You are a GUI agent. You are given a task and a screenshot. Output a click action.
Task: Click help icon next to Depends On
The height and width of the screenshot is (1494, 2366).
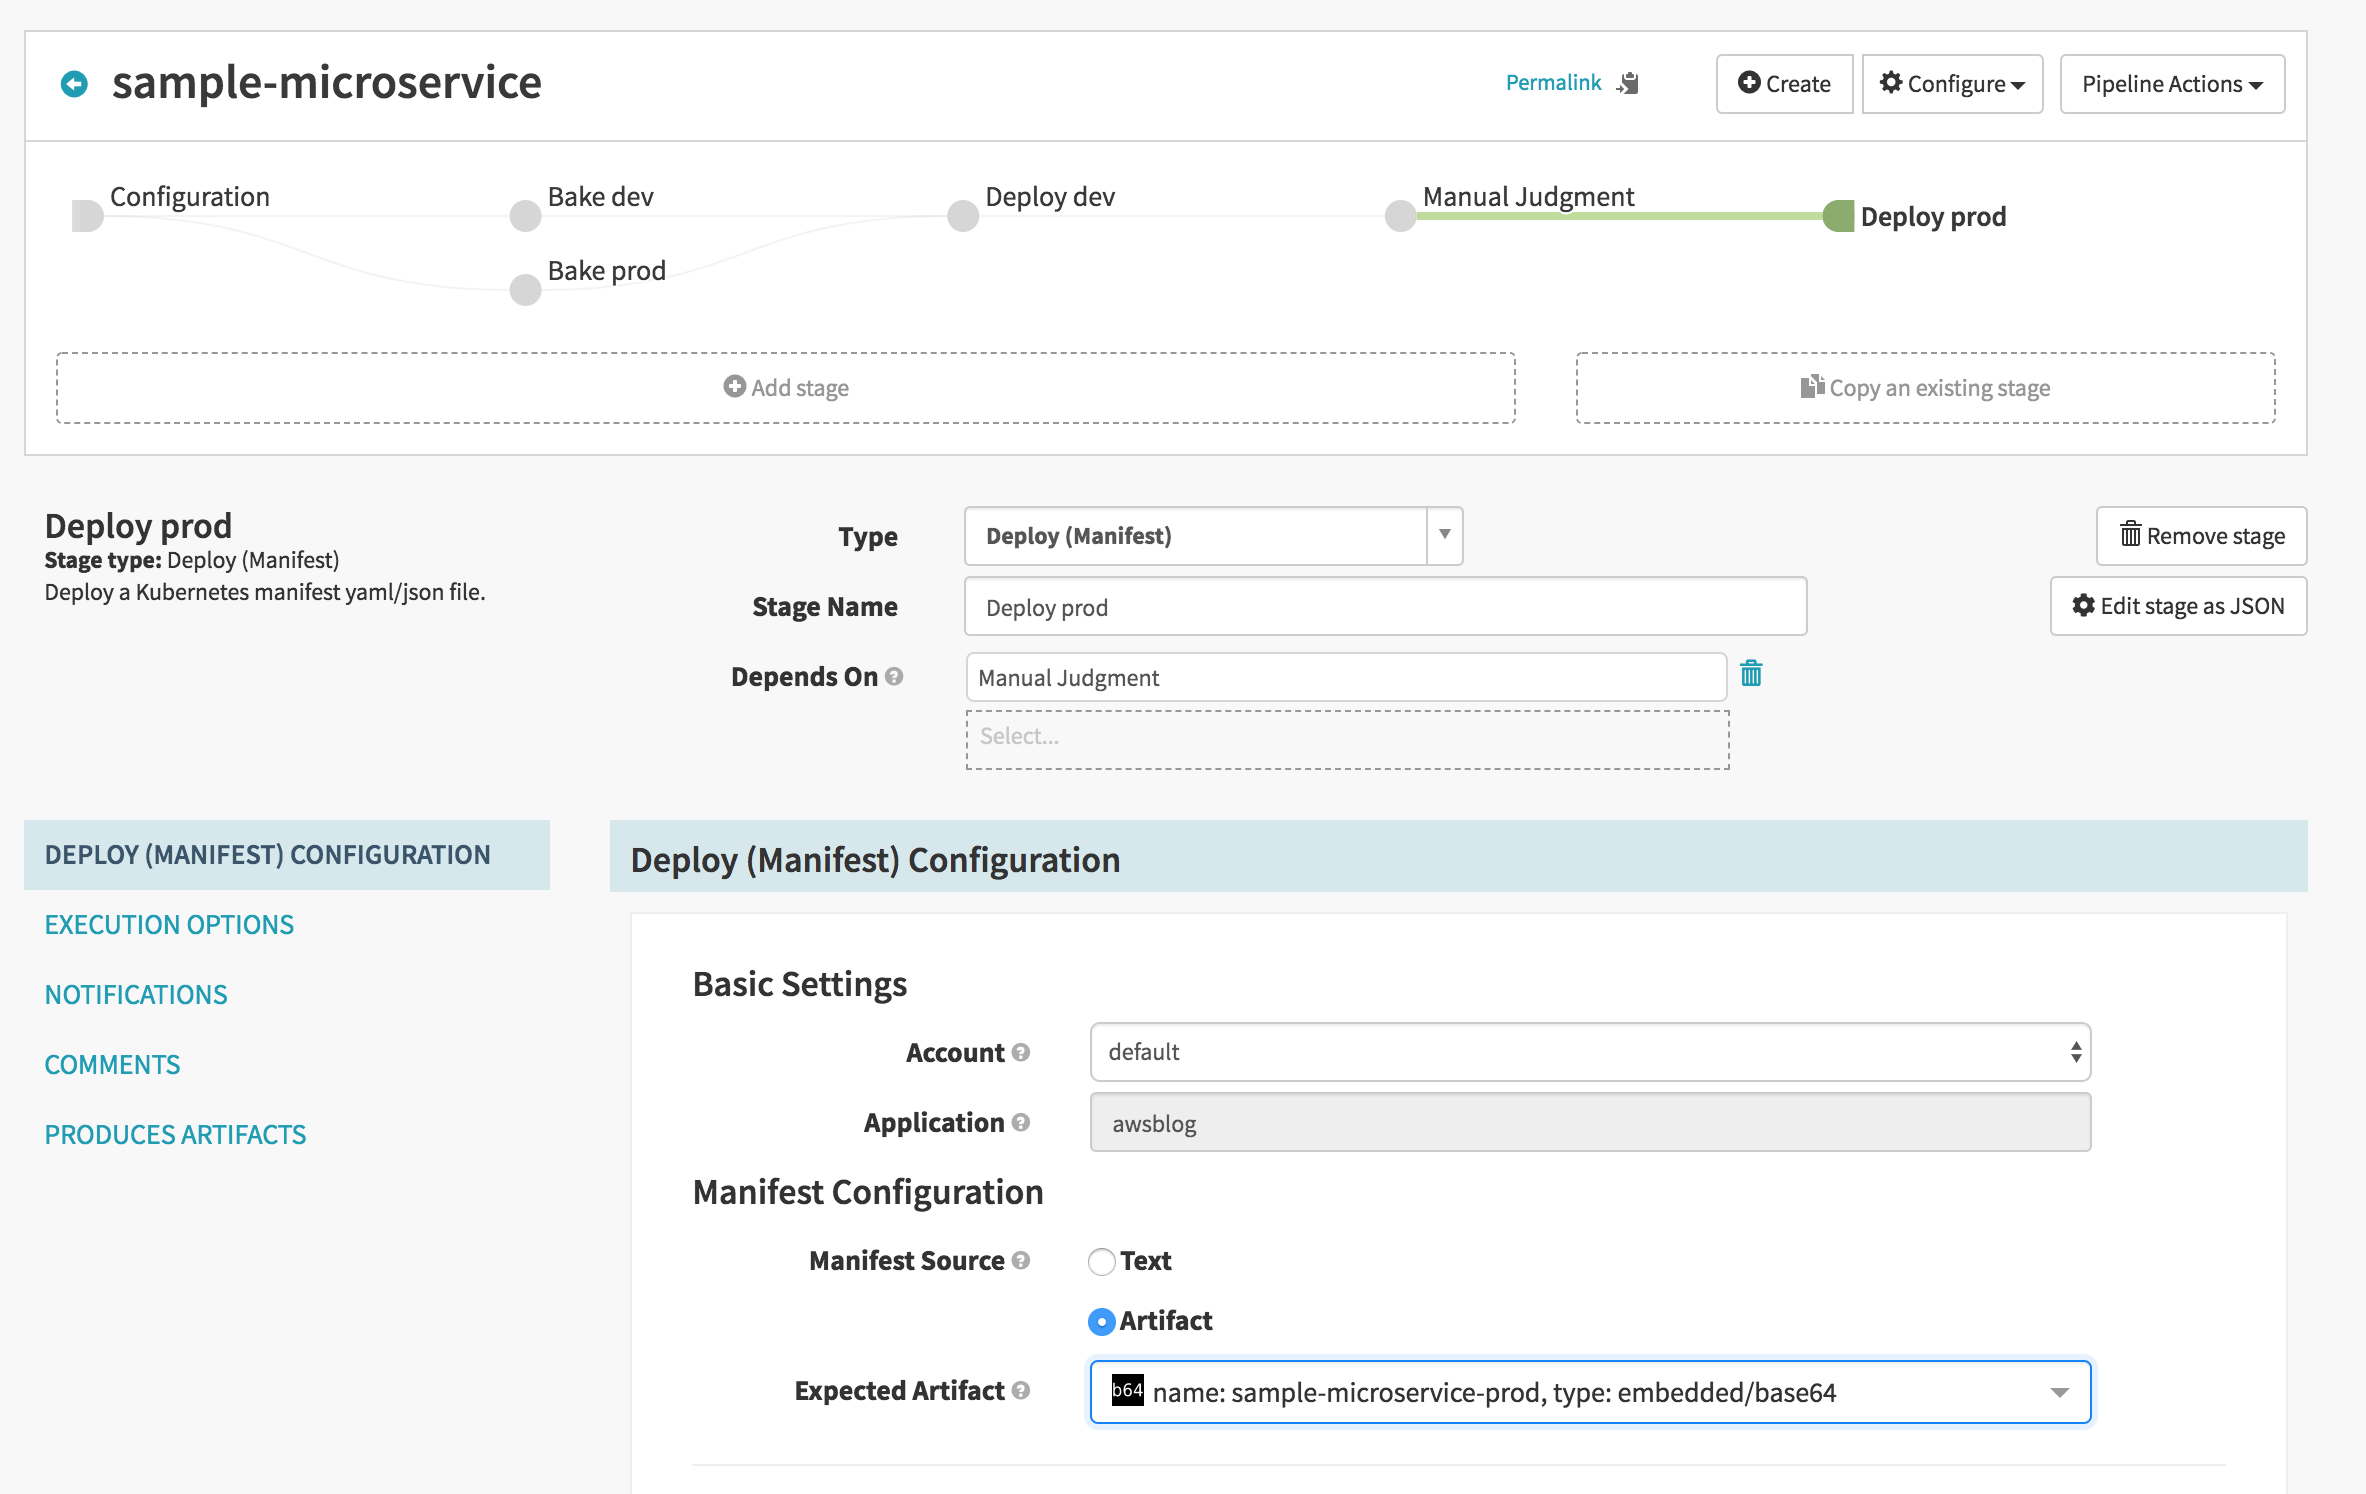(894, 676)
